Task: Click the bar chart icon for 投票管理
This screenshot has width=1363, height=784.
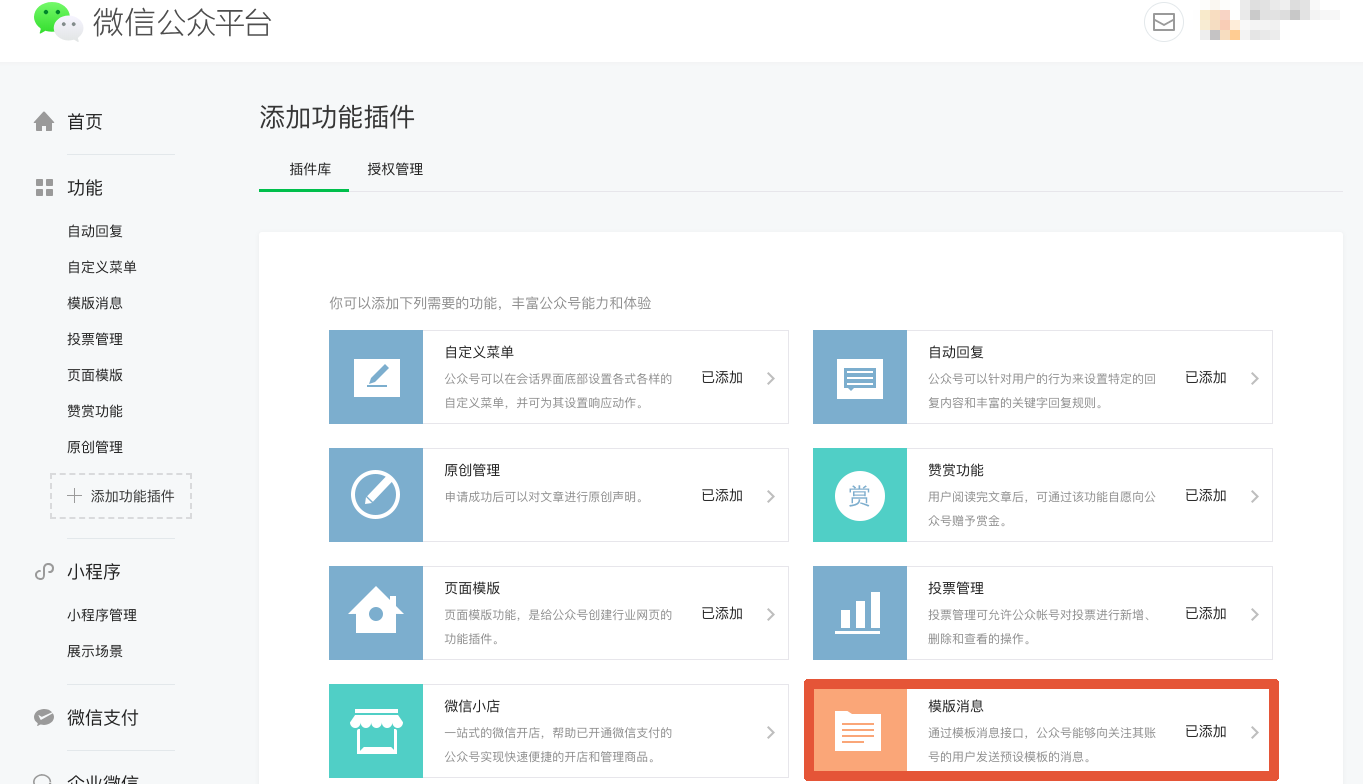Action: pyautogui.click(x=859, y=612)
